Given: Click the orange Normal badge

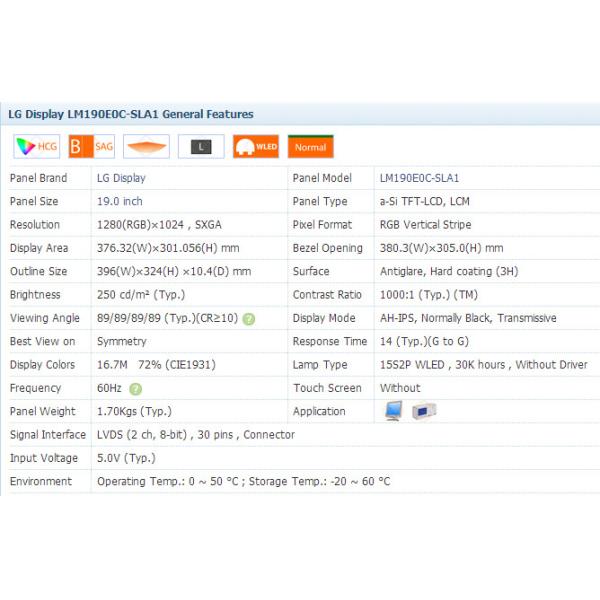Looking at the screenshot, I should (311, 147).
